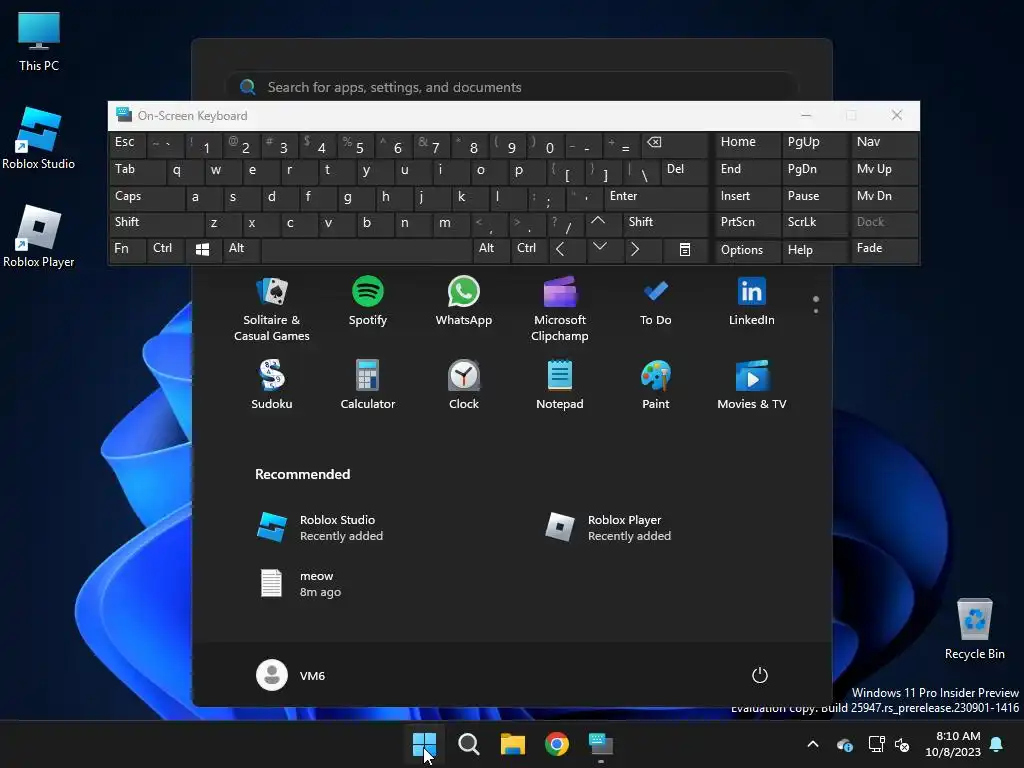Launch Google Chrome from taskbar
Screen dimensions: 1024x768
[556, 744]
